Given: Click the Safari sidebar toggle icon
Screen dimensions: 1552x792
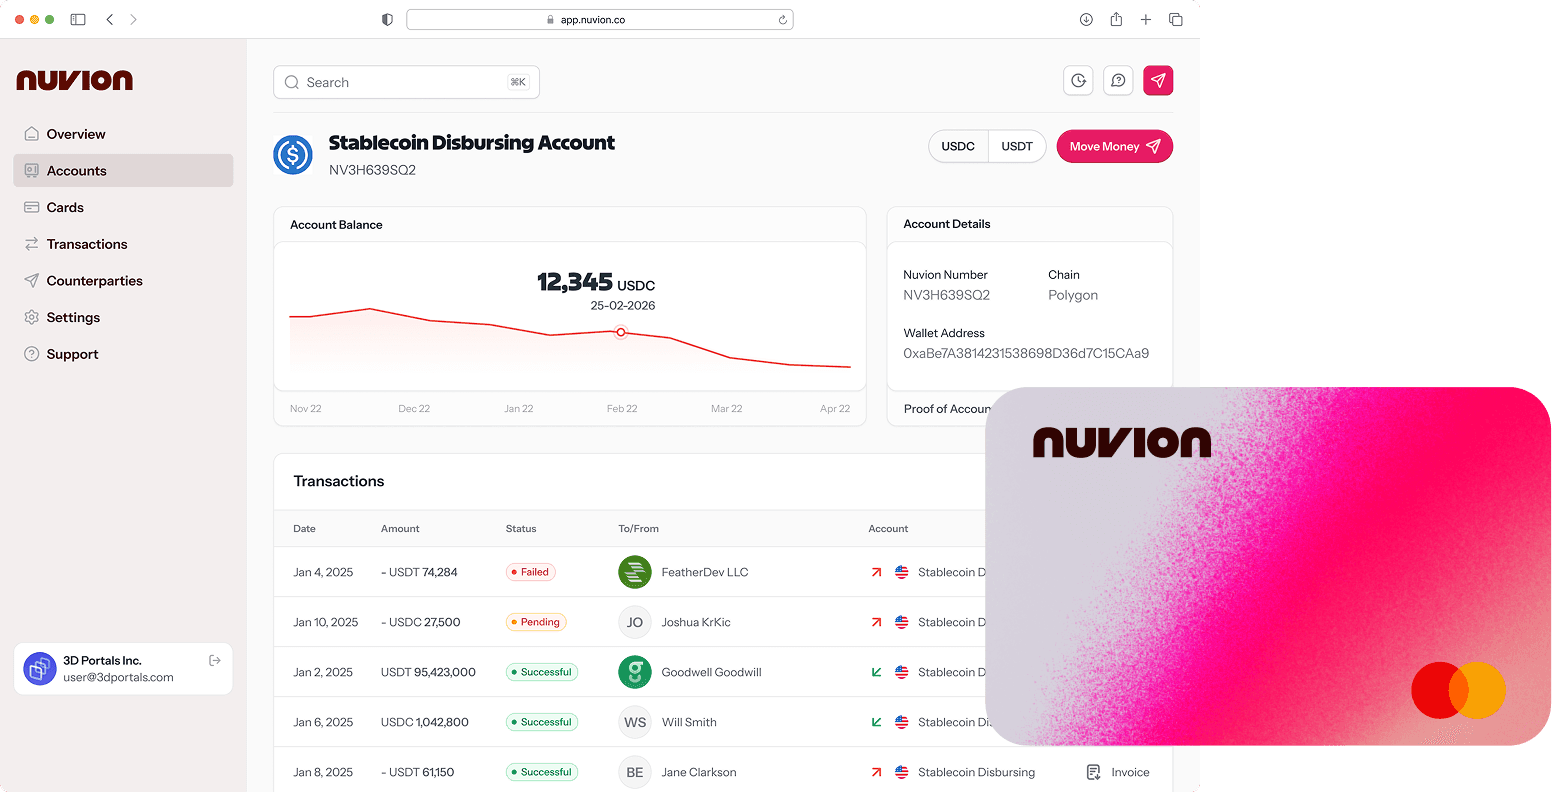Looking at the screenshot, I should click(x=78, y=19).
